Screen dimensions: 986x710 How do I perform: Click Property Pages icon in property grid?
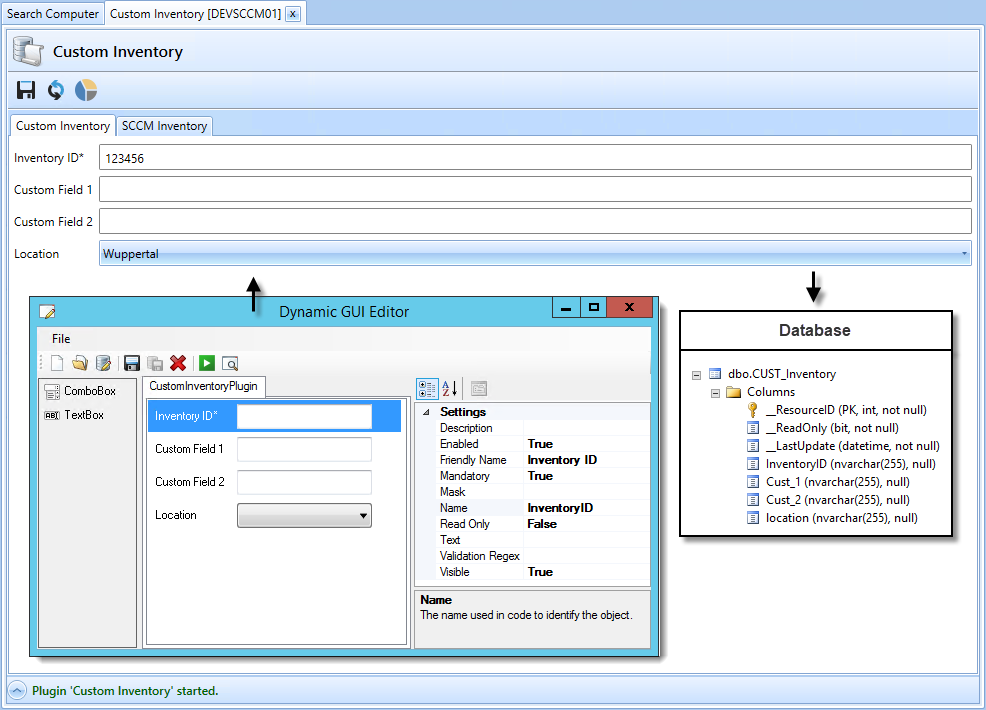[479, 389]
